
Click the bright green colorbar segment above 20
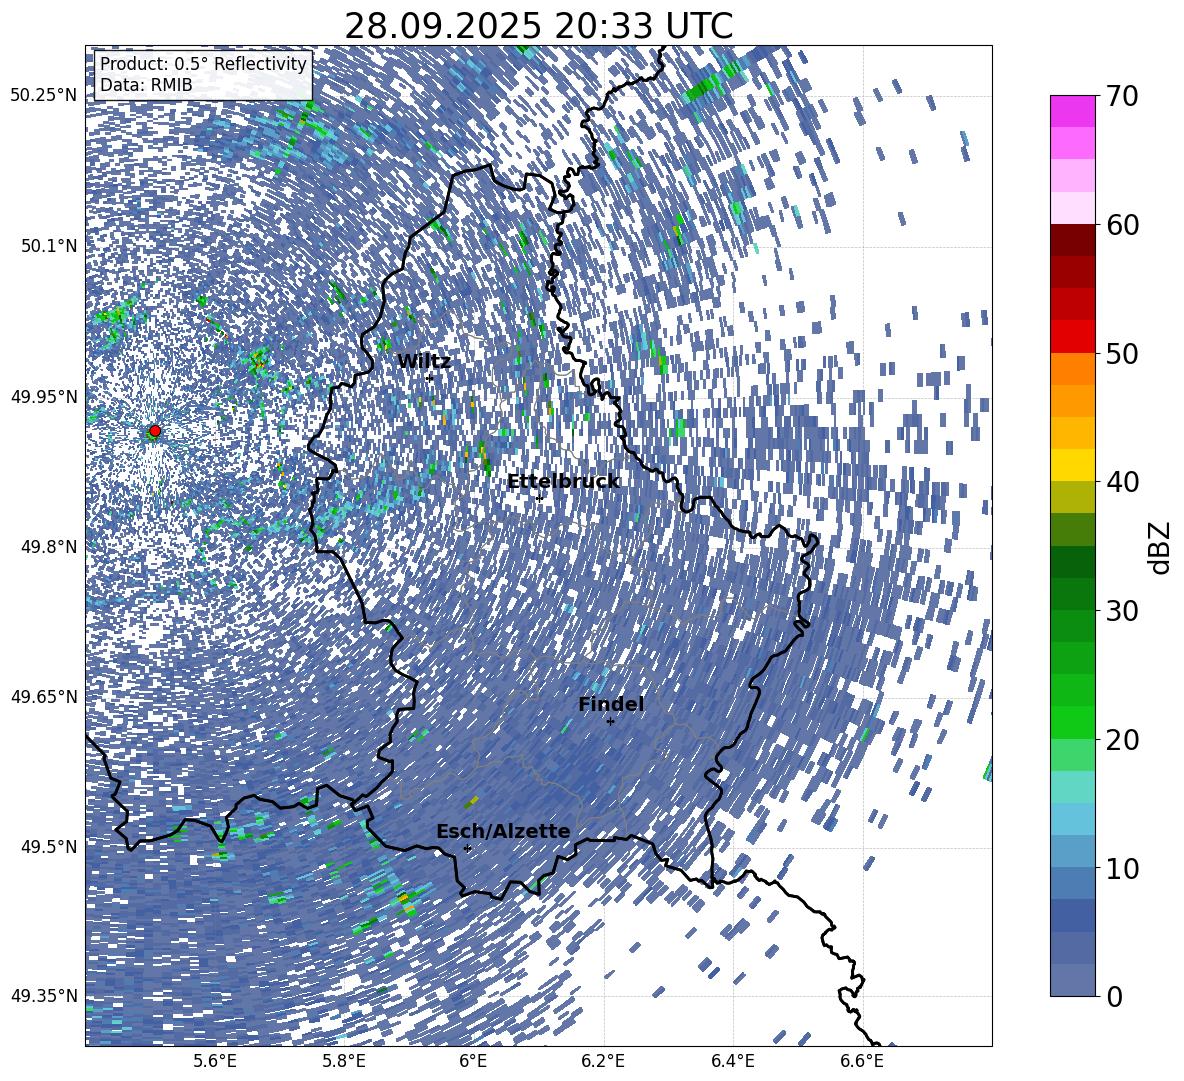(1072, 722)
